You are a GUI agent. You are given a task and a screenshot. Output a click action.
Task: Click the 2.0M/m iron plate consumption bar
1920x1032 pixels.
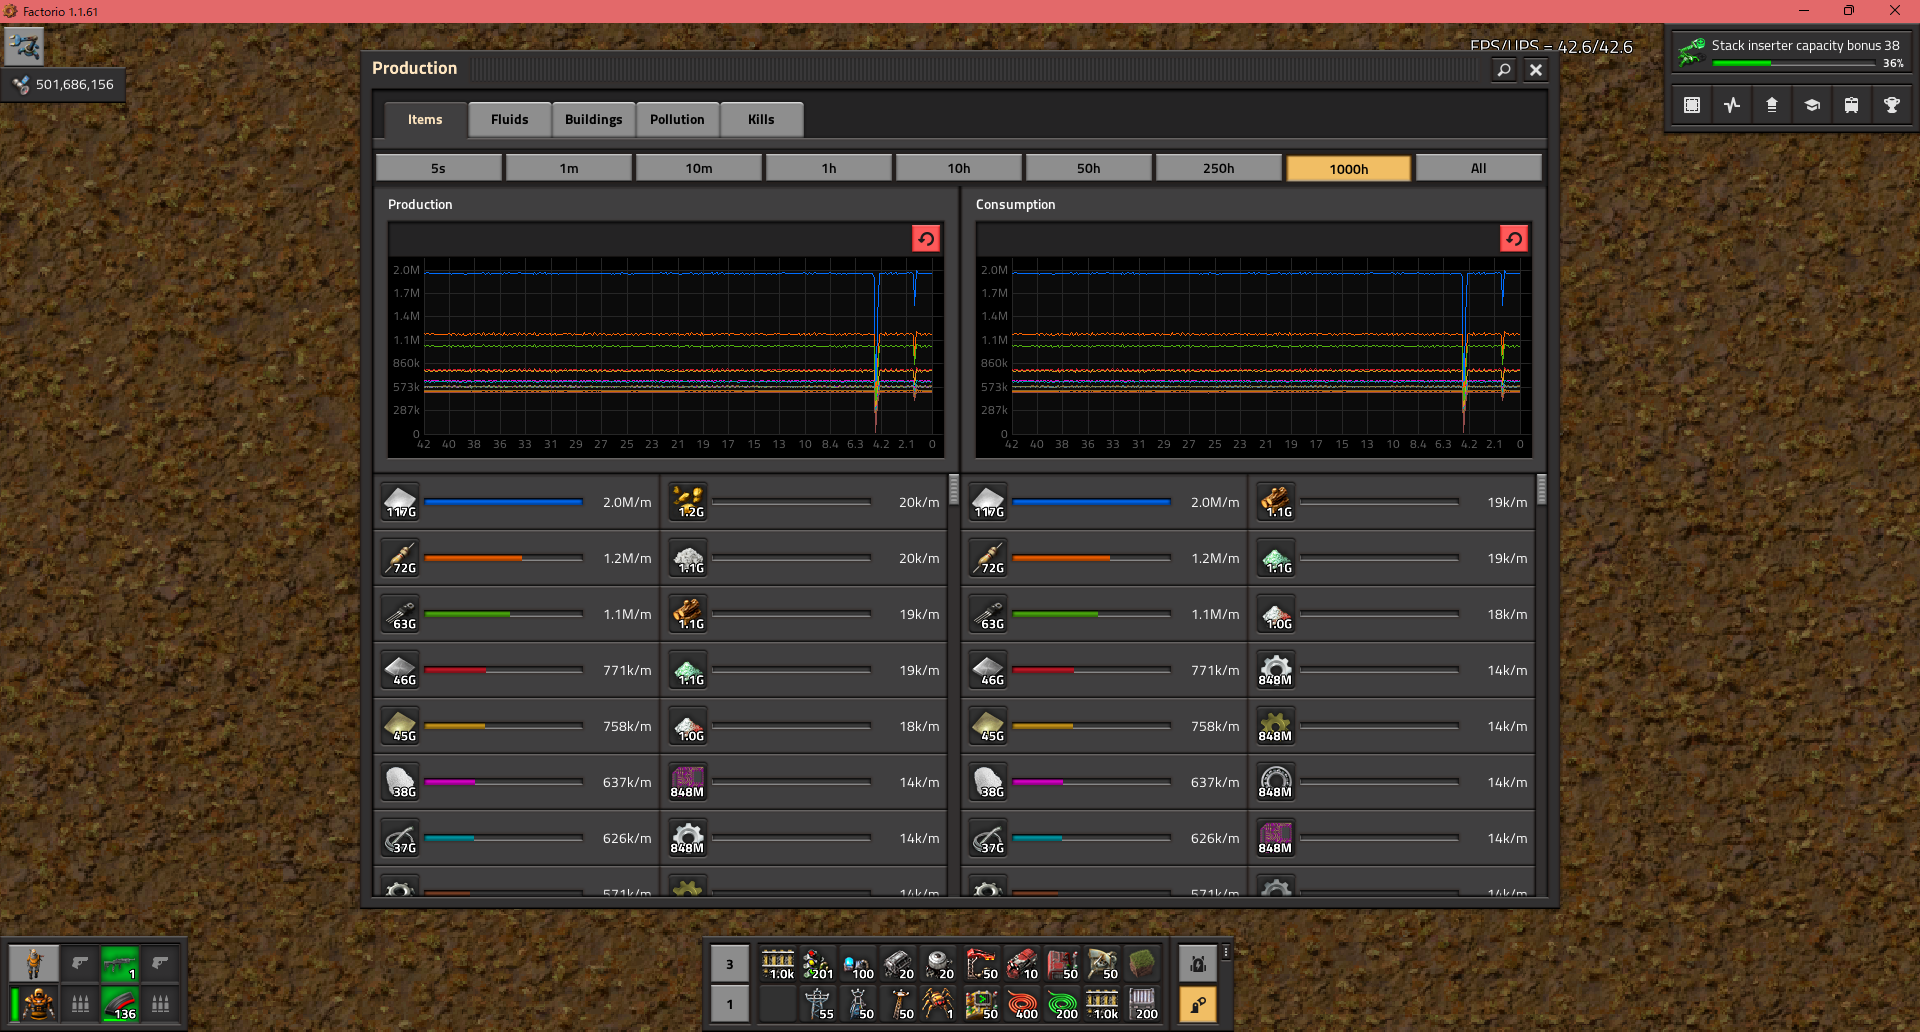(1091, 502)
